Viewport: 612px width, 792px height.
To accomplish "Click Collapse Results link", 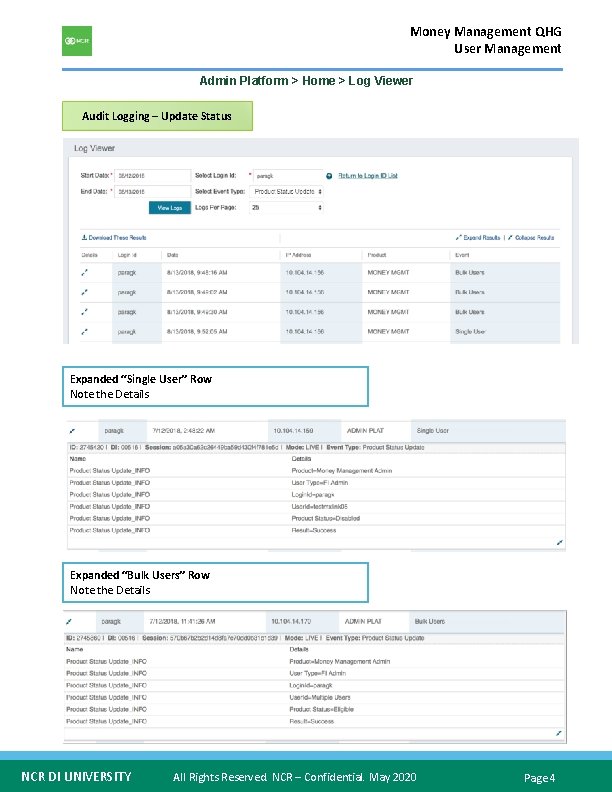I will coord(531,237).
